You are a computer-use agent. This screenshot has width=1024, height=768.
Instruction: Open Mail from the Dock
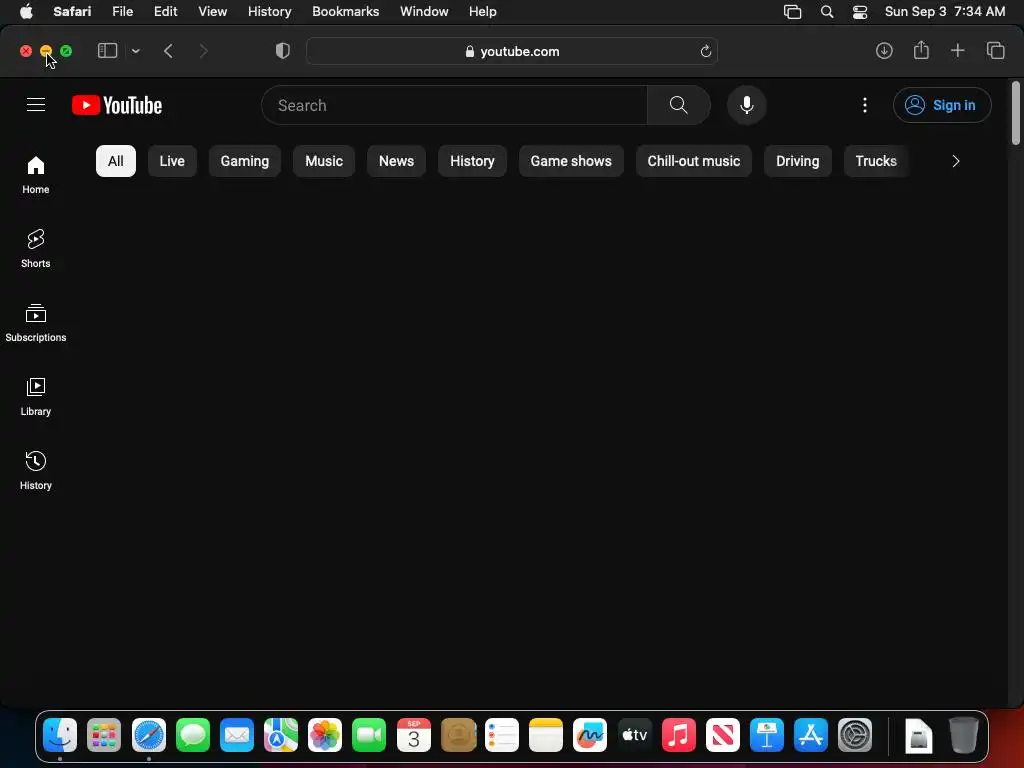coord(236,735)
